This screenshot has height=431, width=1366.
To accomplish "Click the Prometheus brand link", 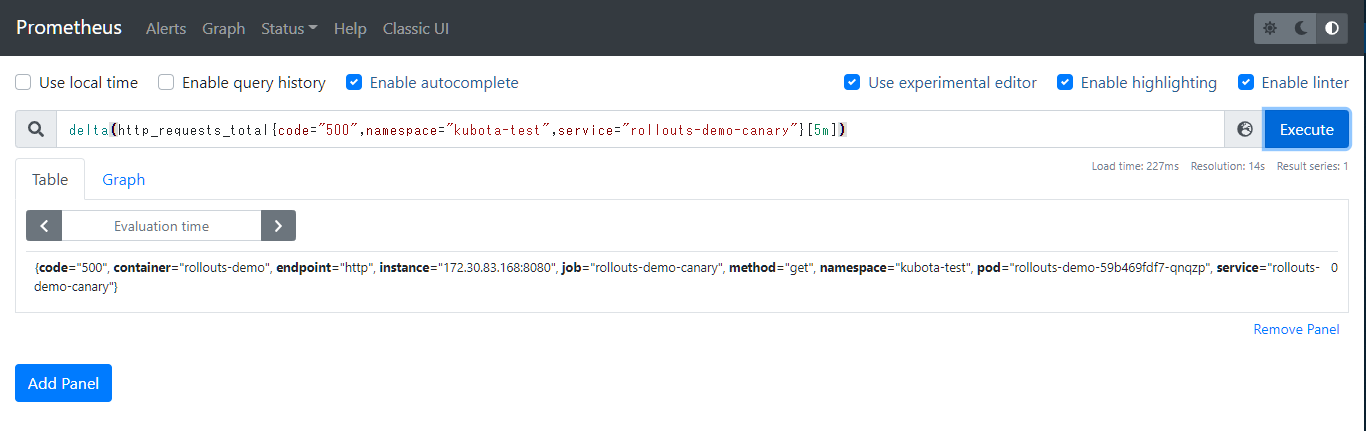I will click(69, 27).
